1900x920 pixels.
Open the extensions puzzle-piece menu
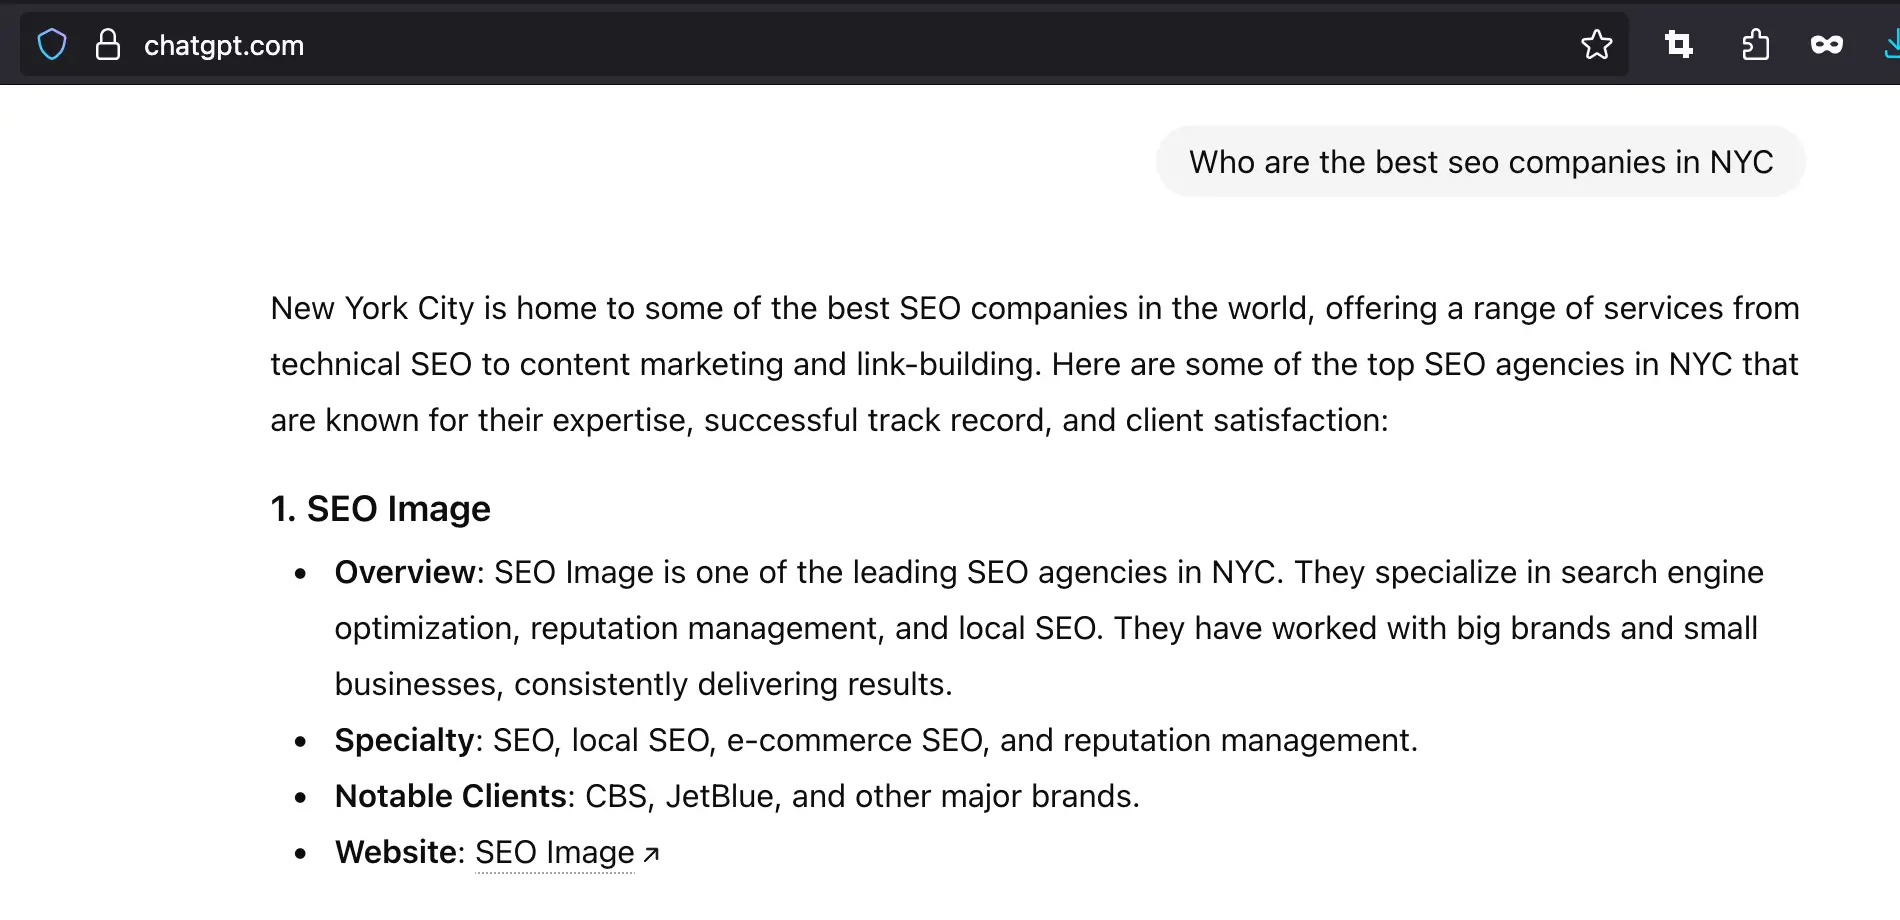coord(1755,44)
